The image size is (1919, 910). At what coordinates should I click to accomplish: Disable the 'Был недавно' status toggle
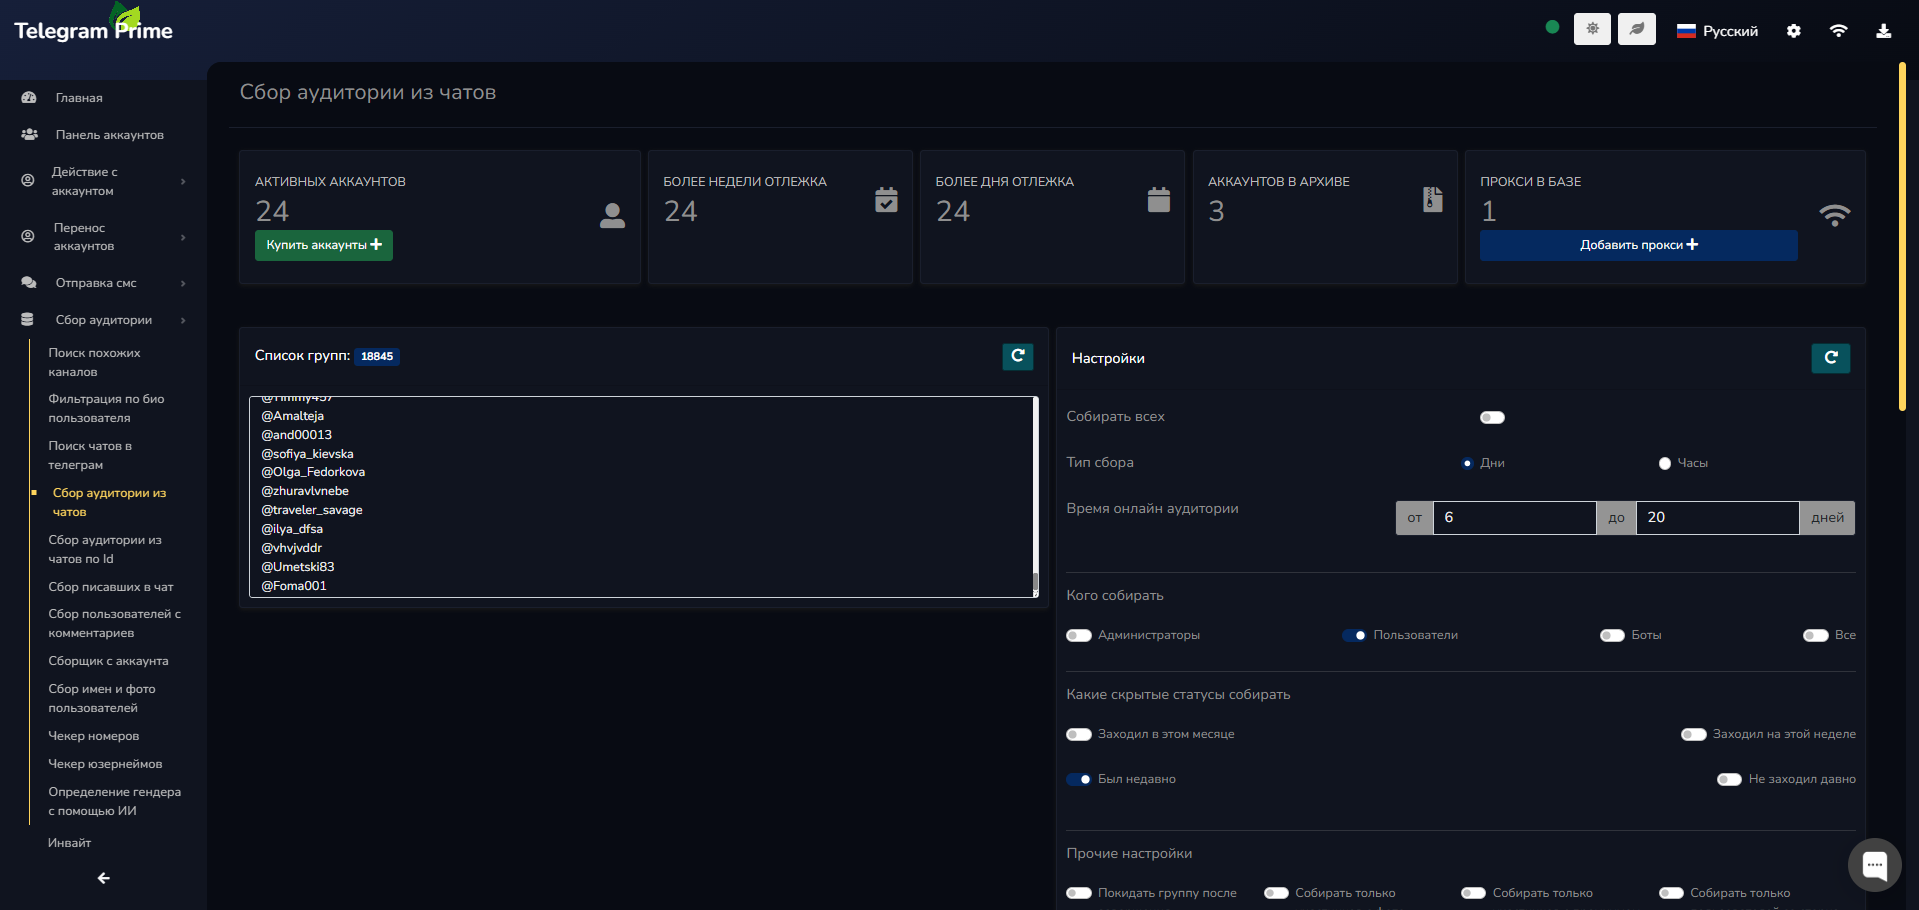click(x=1079, y=779)
